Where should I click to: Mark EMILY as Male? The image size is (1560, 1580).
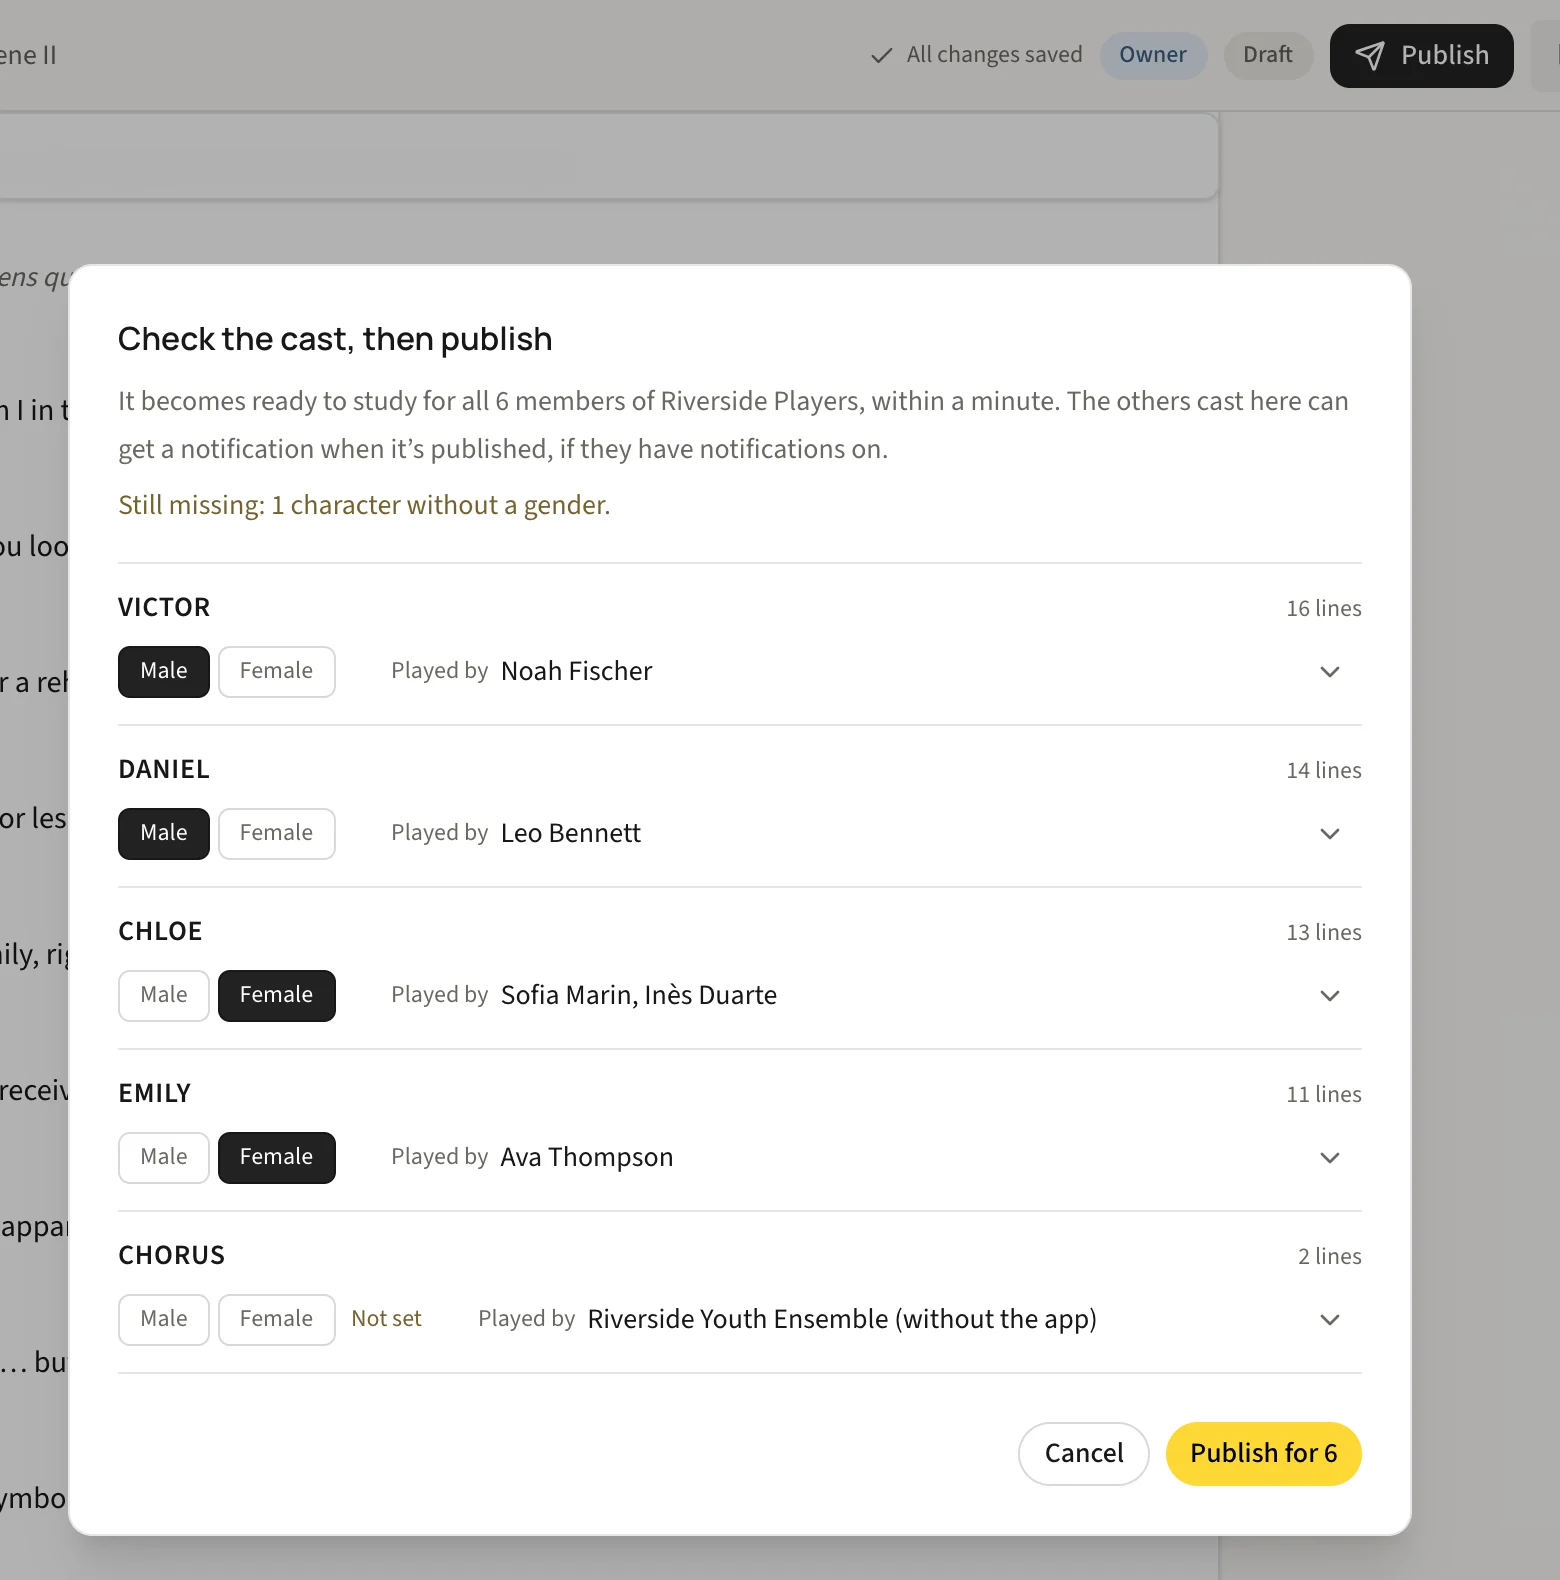click(164, 1157)
